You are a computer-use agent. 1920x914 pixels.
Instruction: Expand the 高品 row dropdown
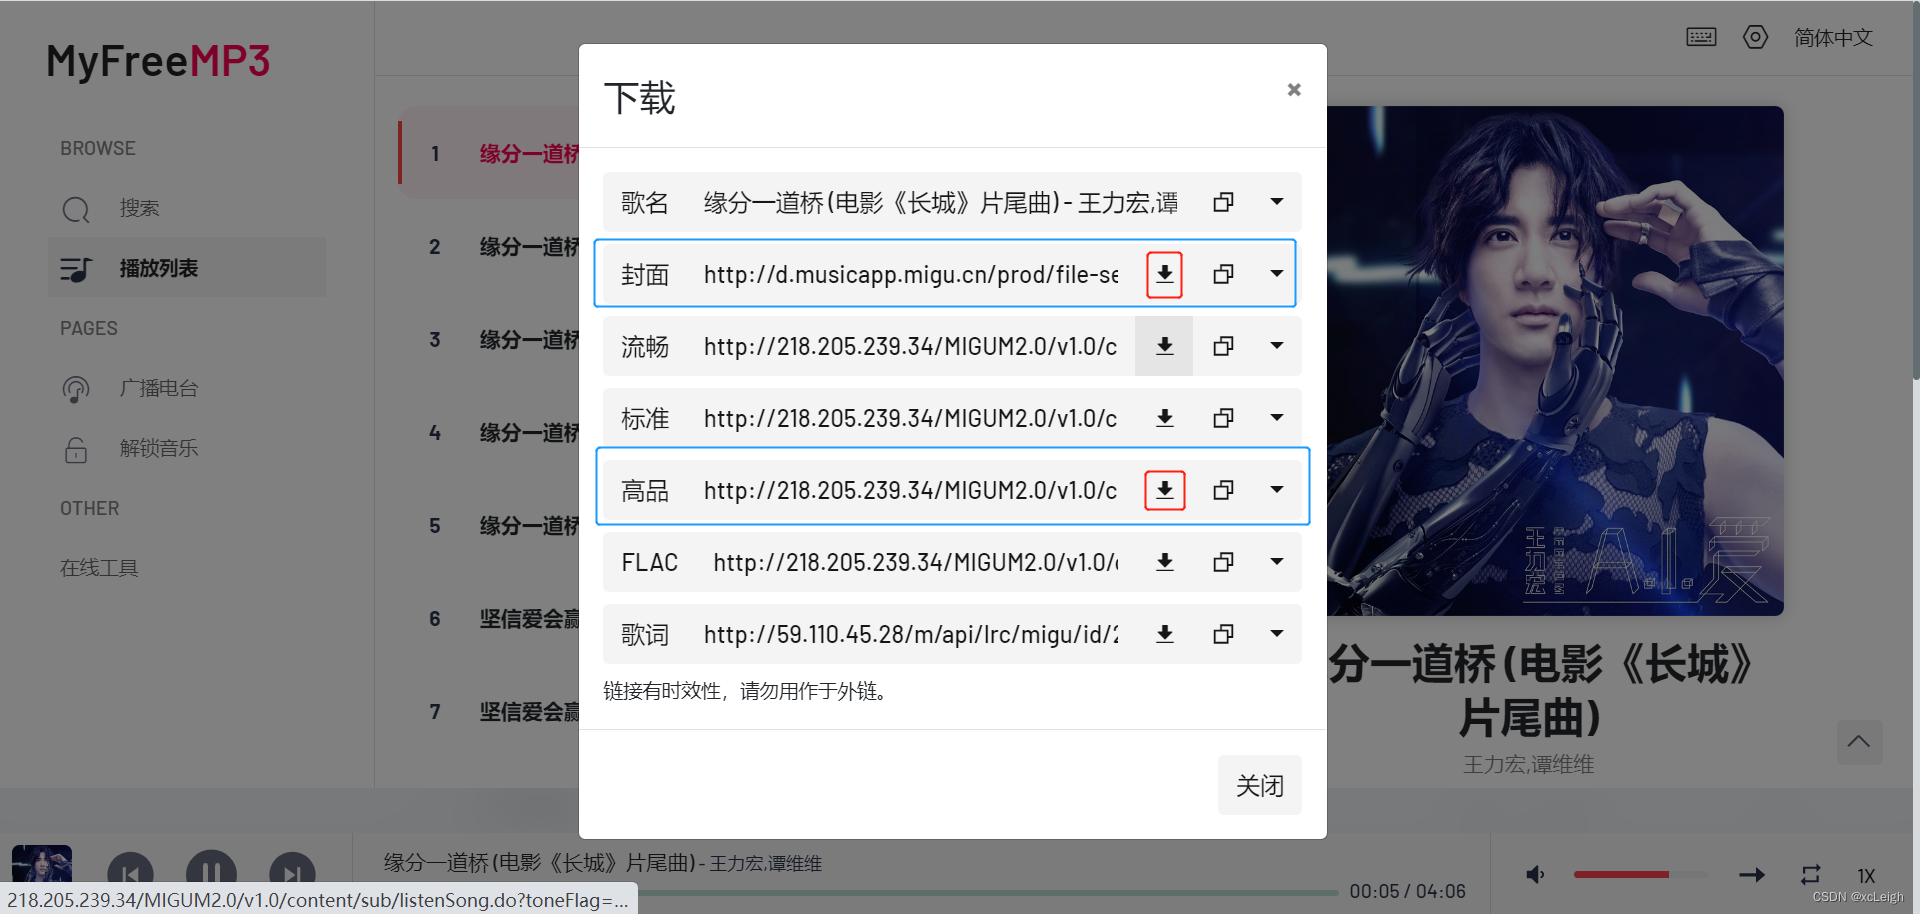(1276, 490)
